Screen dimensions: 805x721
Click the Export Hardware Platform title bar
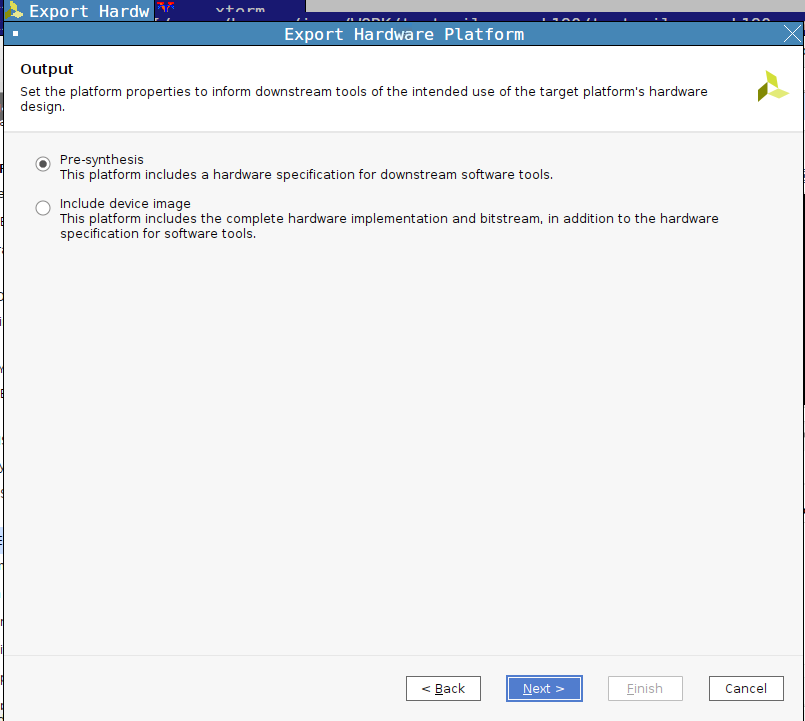(403, 34)
